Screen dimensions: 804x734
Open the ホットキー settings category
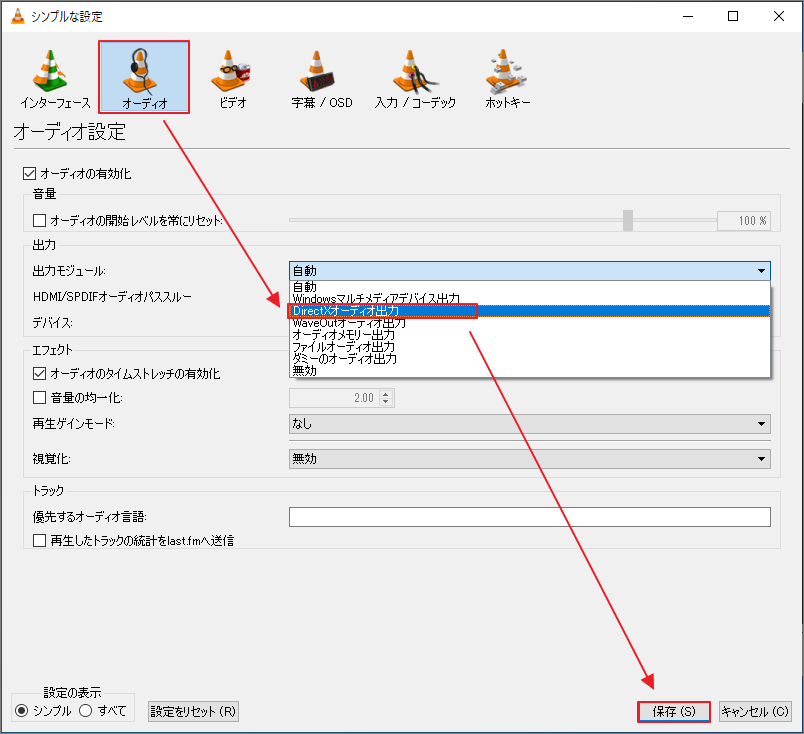click(507, 78)
